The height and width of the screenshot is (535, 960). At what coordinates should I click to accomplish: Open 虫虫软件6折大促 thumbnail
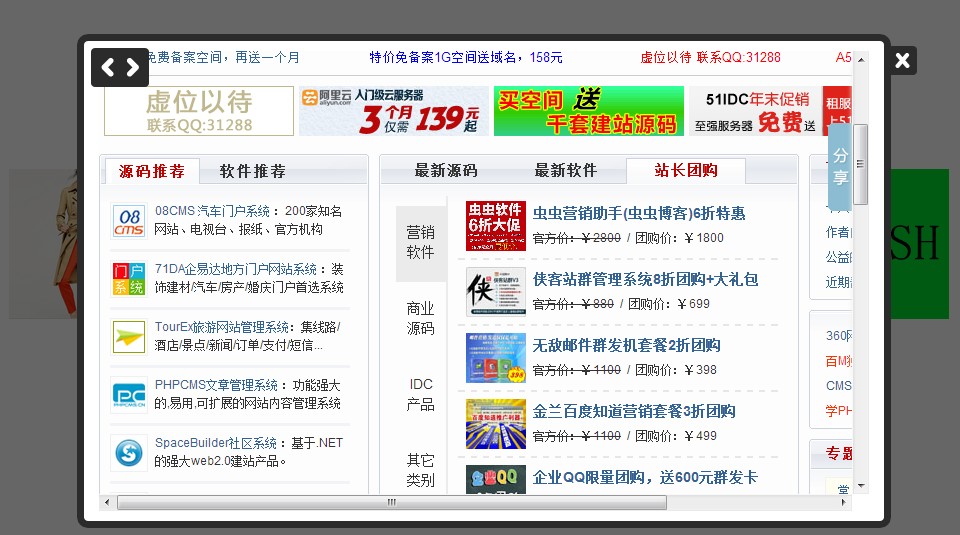[x=496, y=226]
